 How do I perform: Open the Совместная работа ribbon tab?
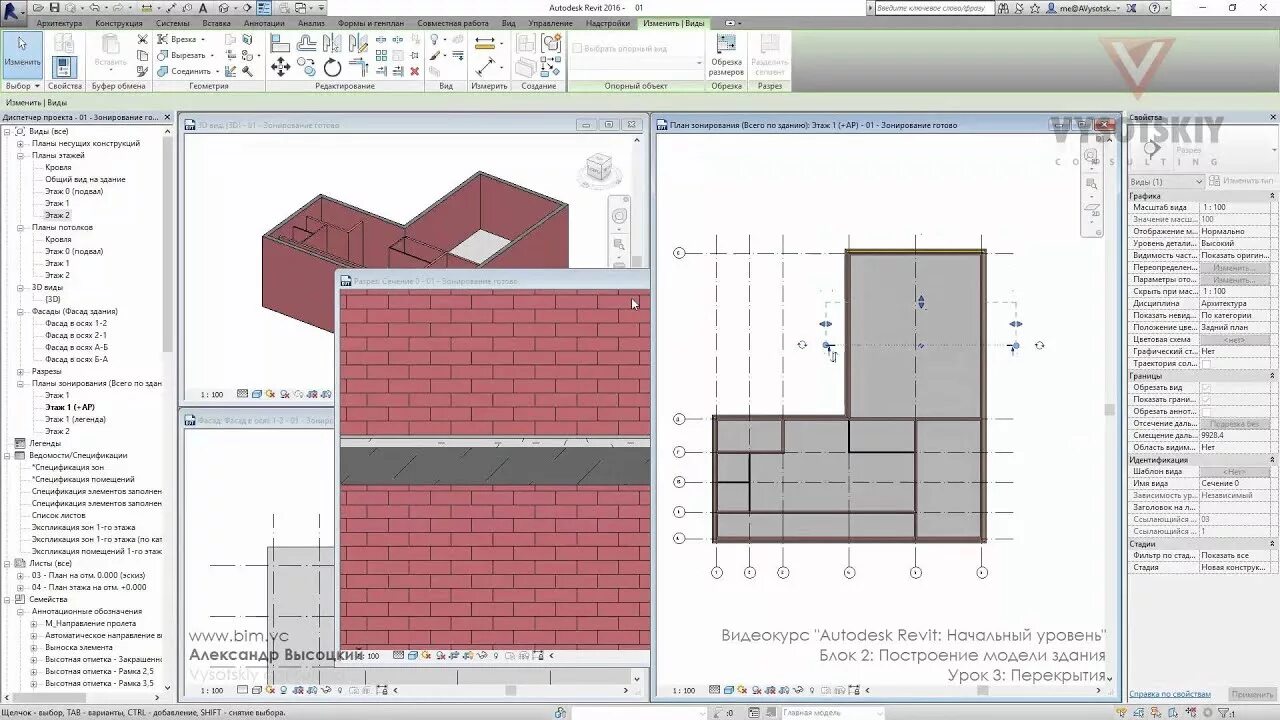pos(453,22)
